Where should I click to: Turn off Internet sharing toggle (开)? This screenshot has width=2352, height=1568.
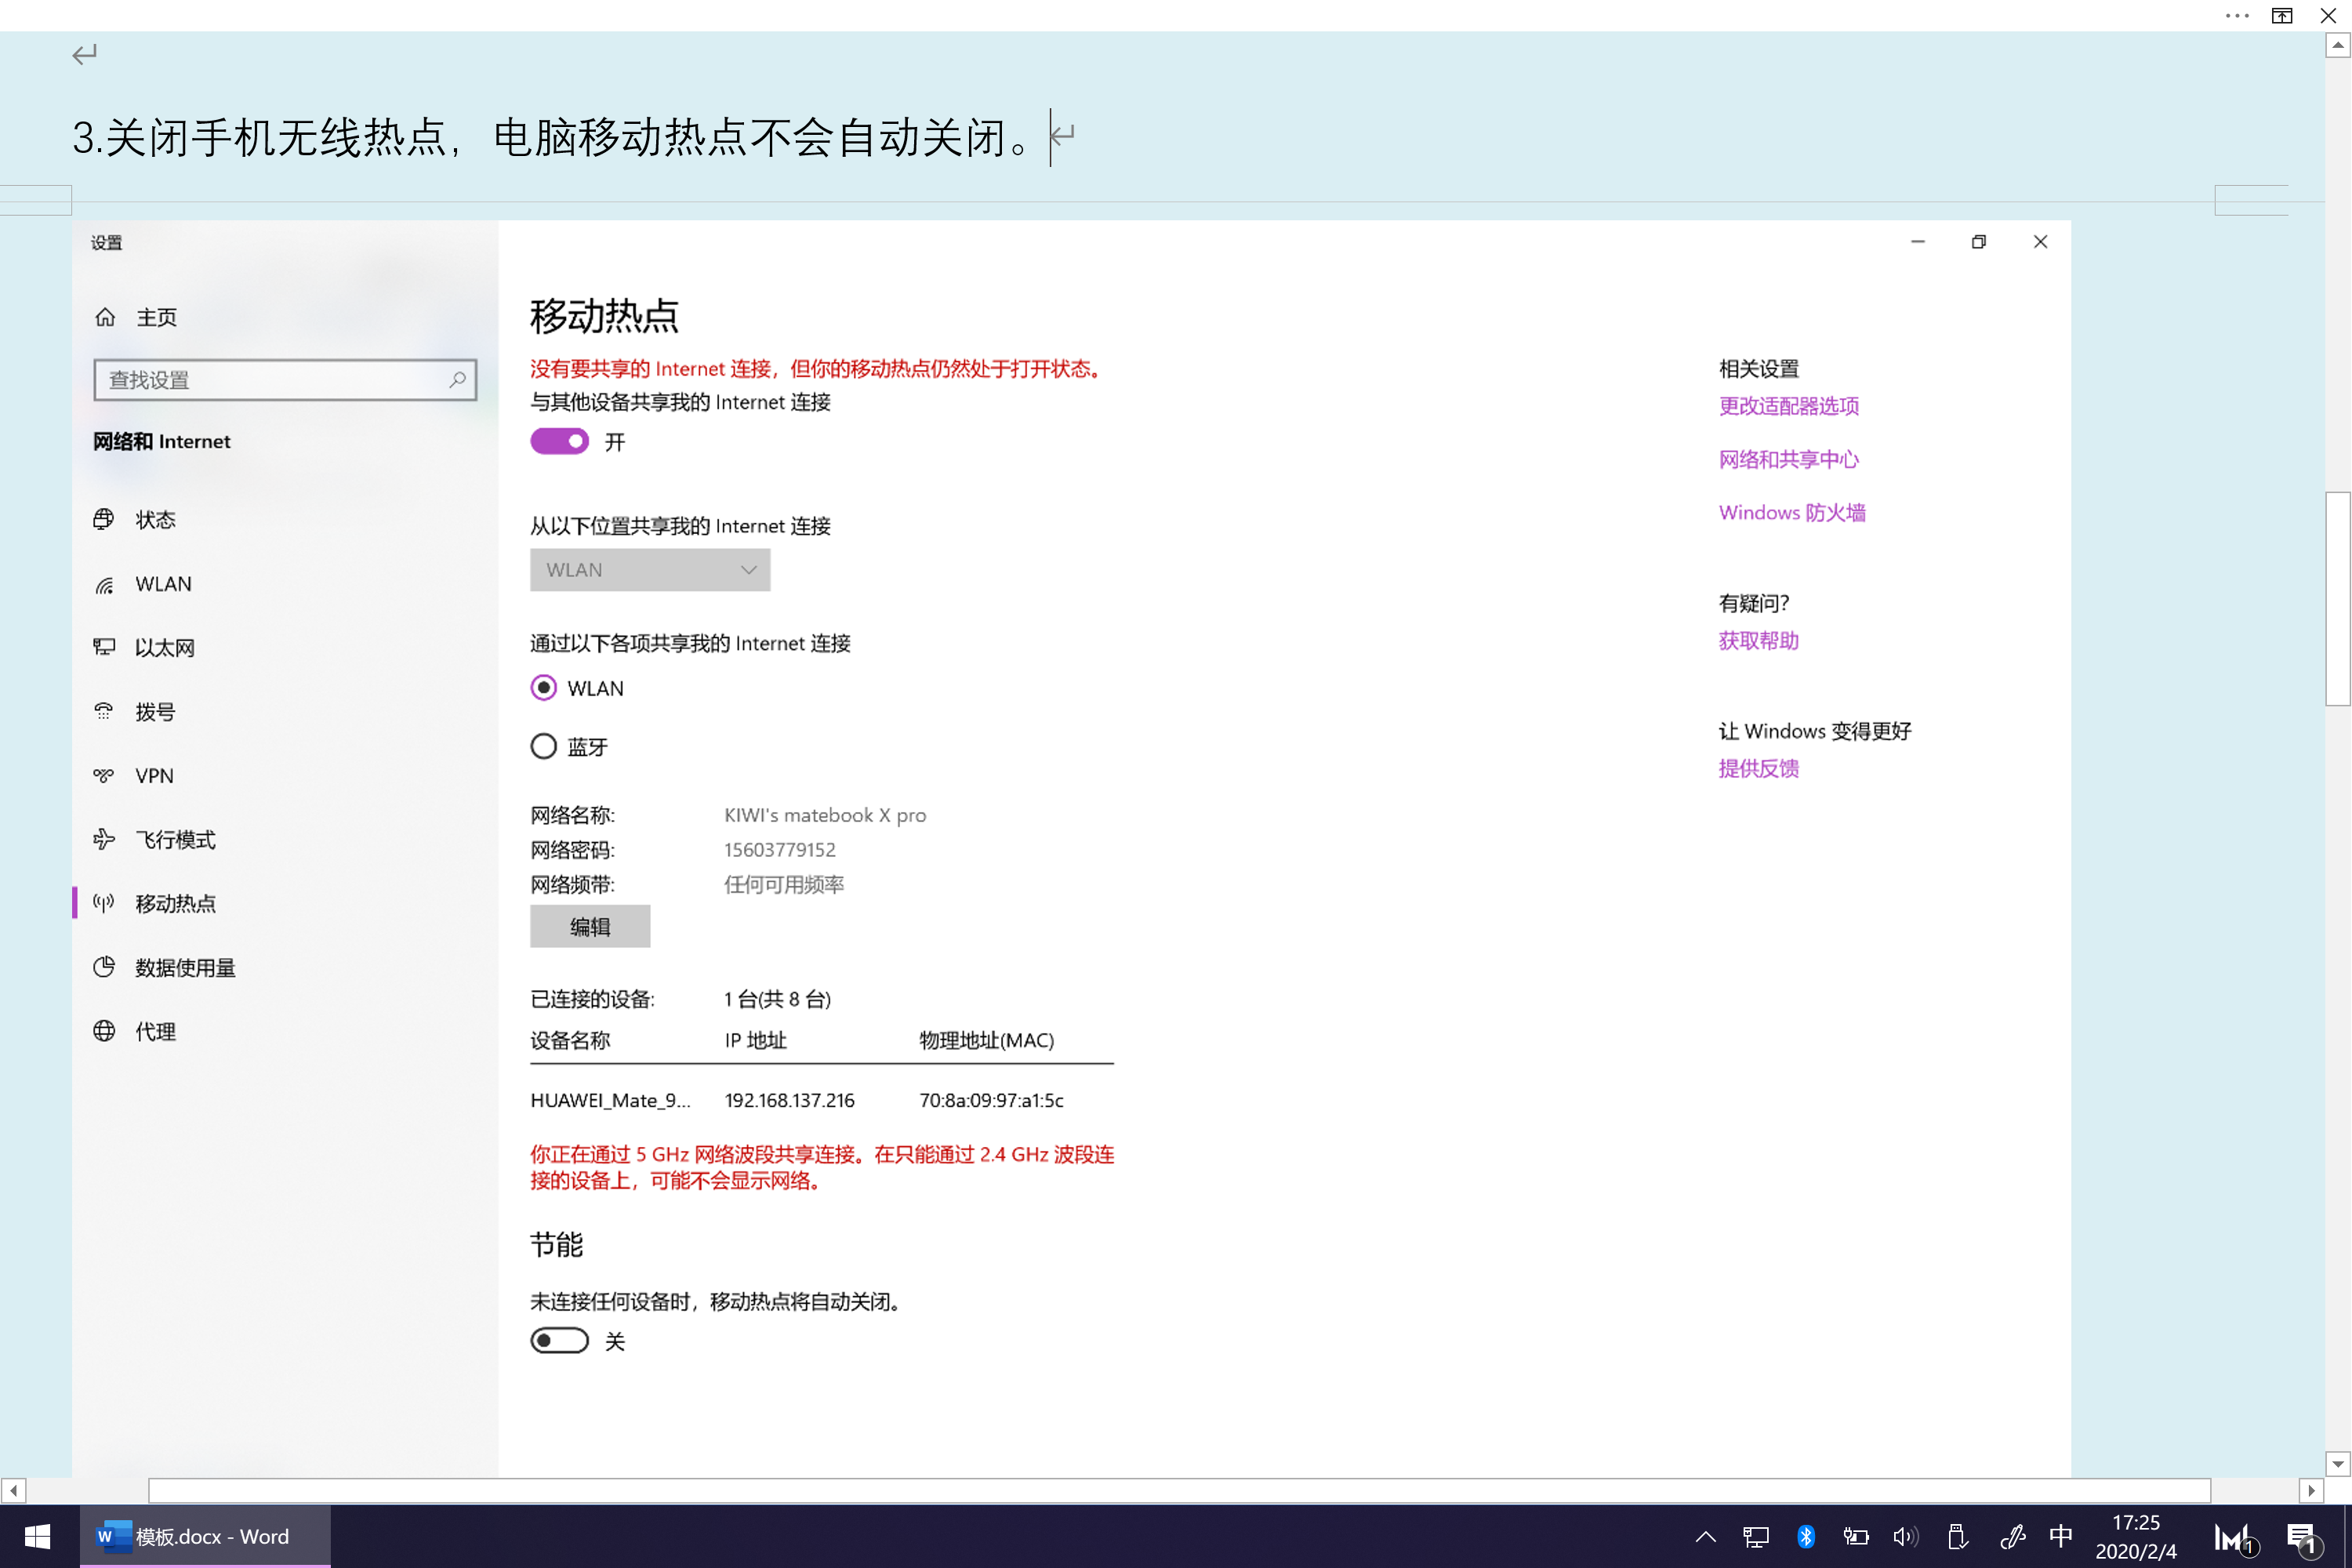pos(559,441)
